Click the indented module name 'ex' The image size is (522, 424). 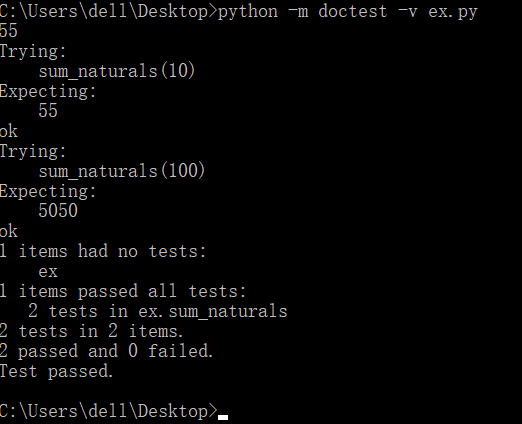tap(48, 272)
